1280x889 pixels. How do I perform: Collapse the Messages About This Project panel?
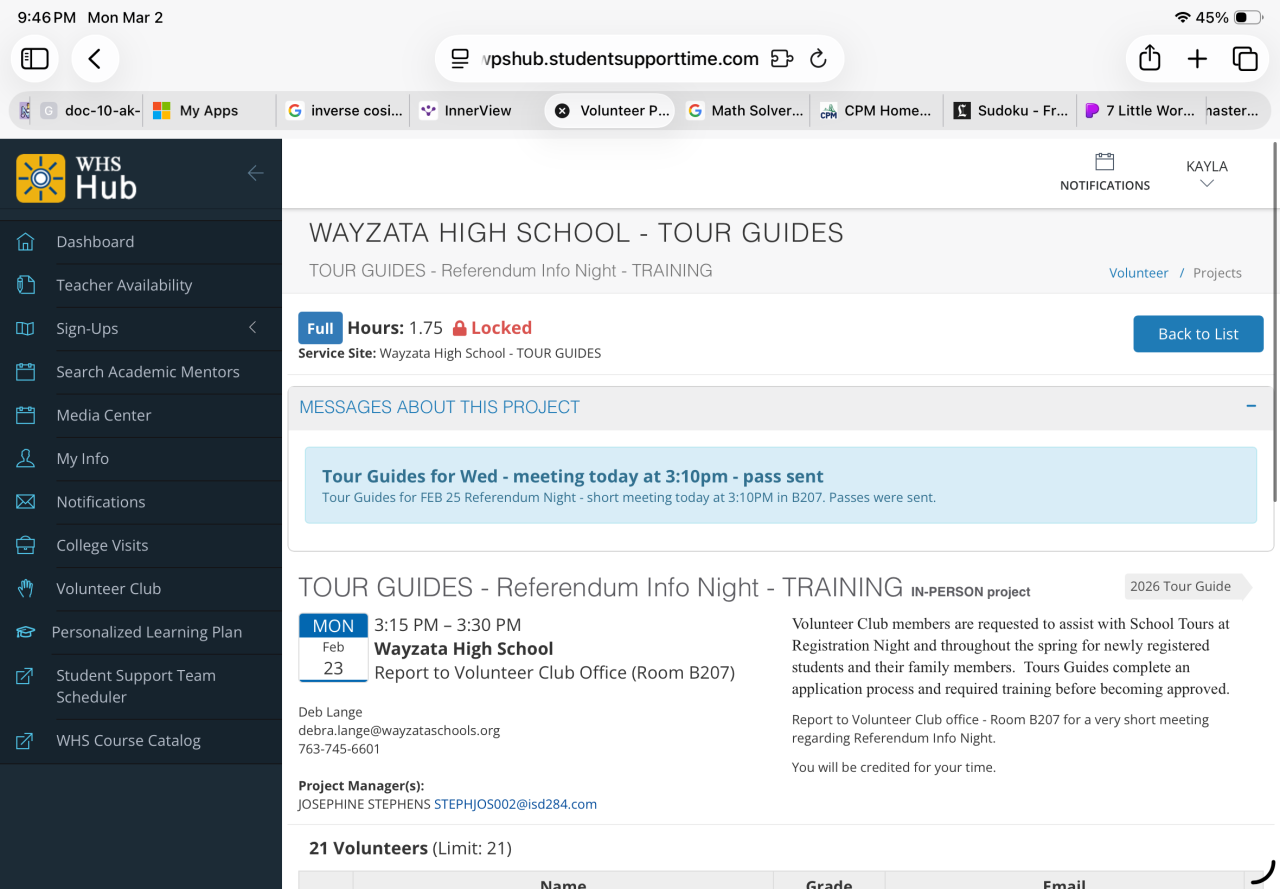point(1251,406)
